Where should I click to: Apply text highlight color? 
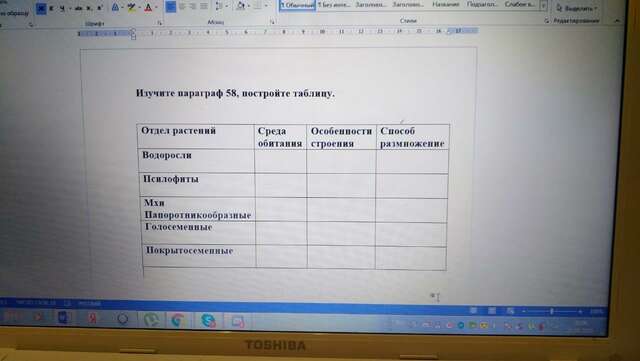(131, 7)
